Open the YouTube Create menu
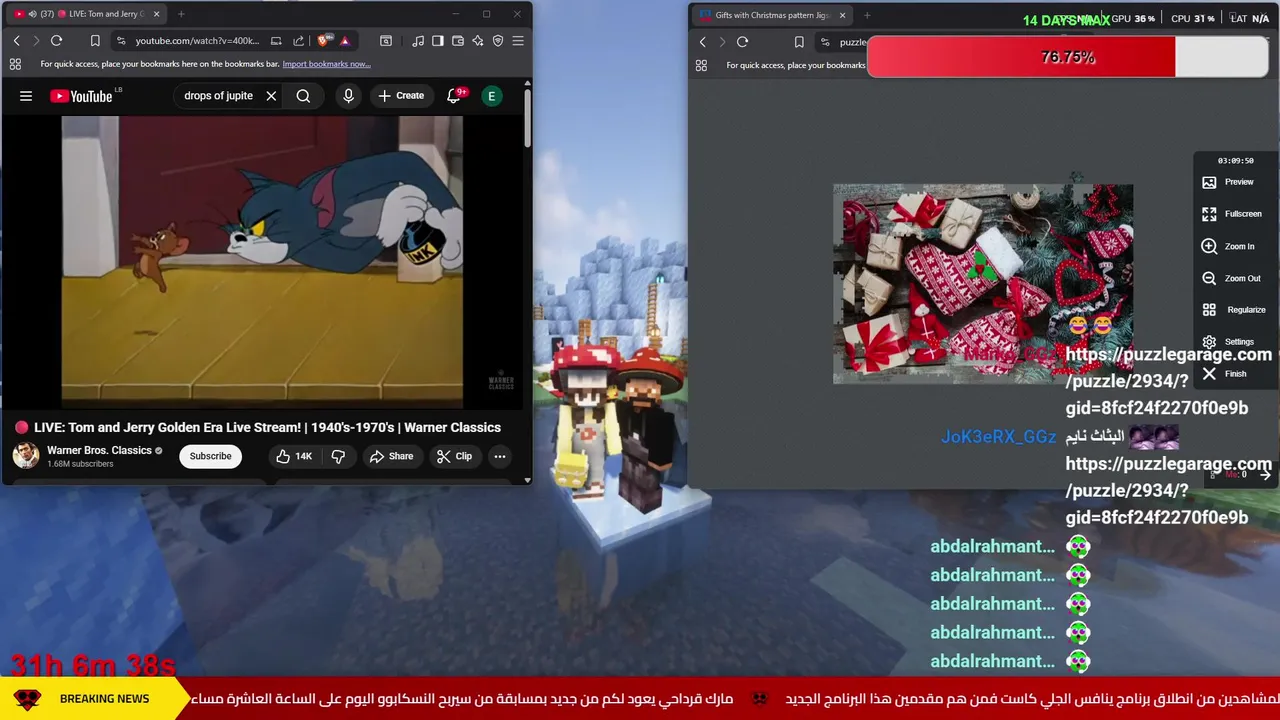 pyautogui.click(x=401, y=96)
